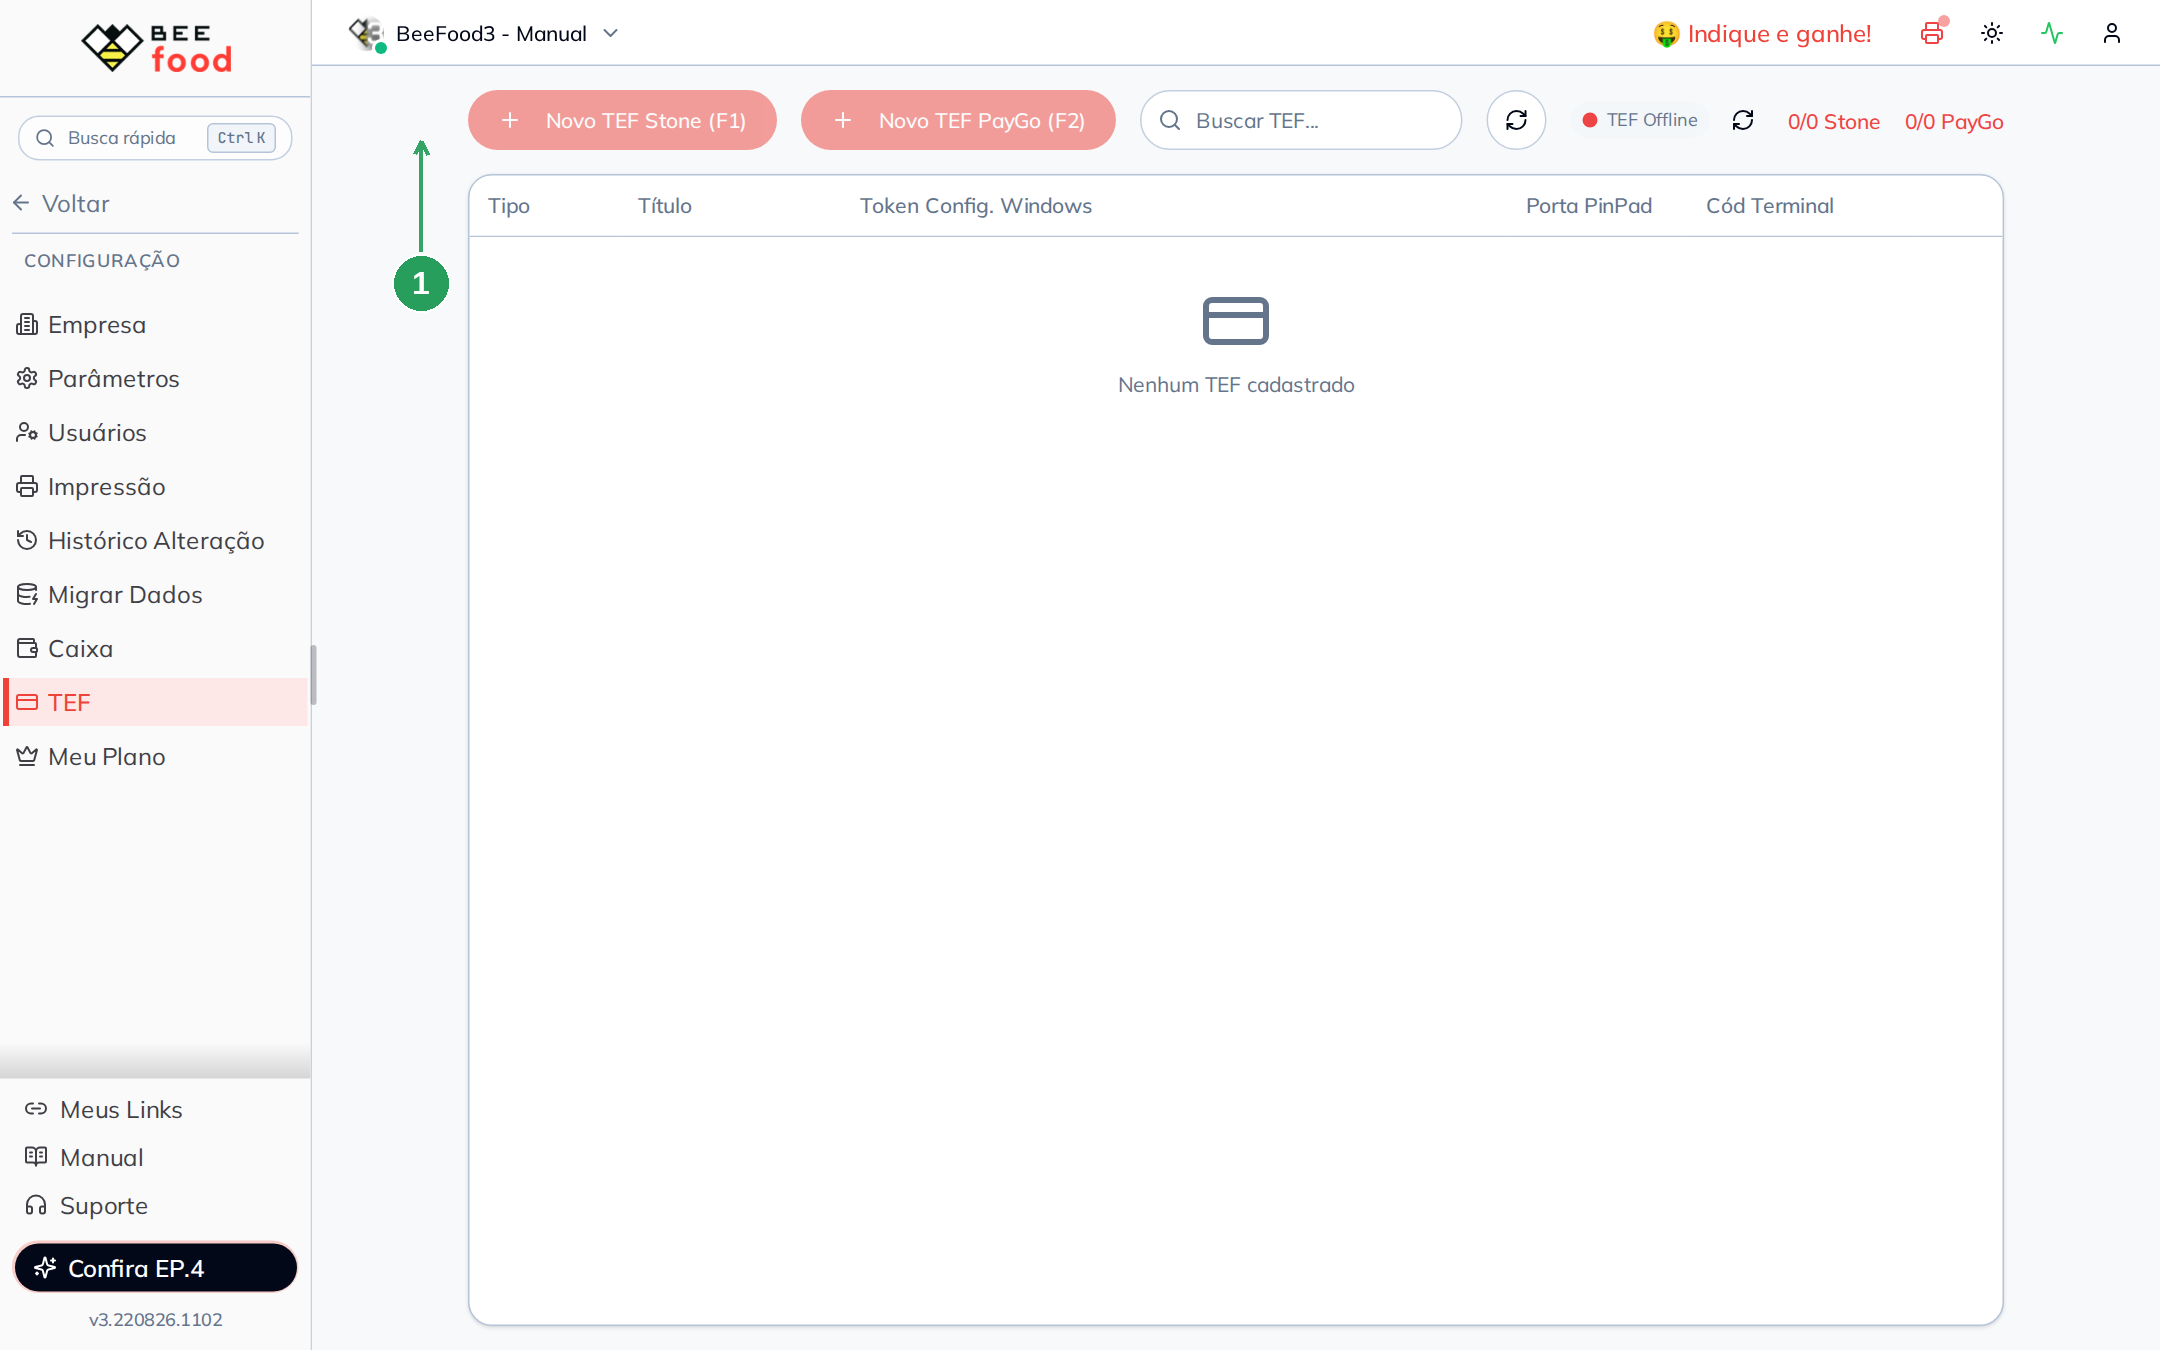Image resolution: width=2160 pixels, height=1350 pixels.
Task: Click the Meus Links chain icon
Action: point(36,1109)
